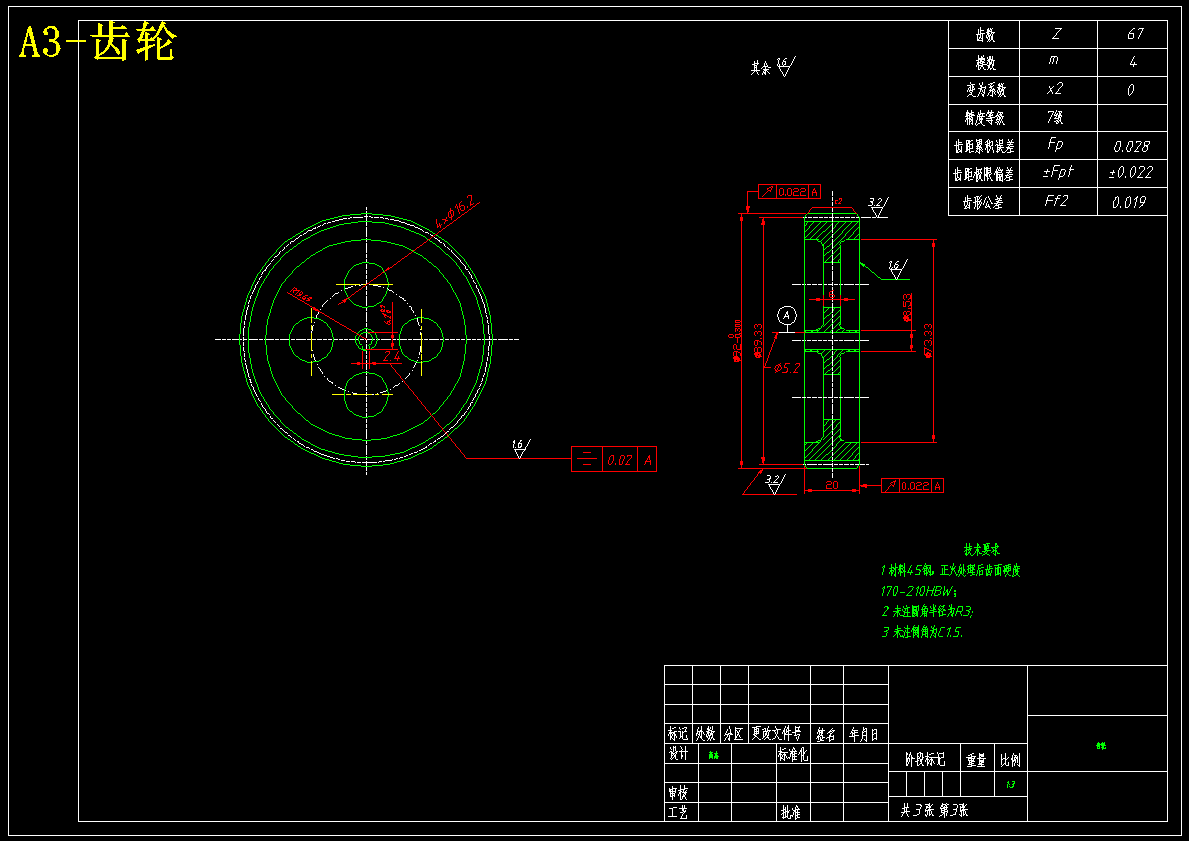Click the "170-210HBW" hardness line
The image size is (1189, 841).
[919, 592]
